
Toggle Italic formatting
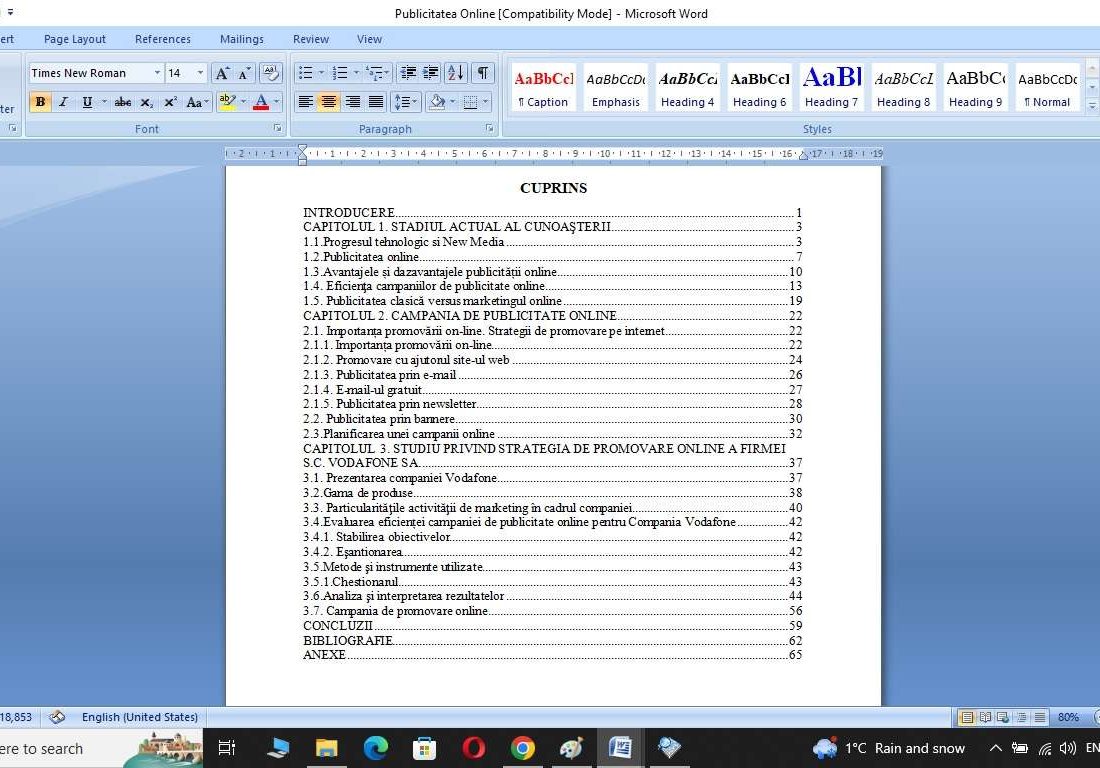pos(63,102)
